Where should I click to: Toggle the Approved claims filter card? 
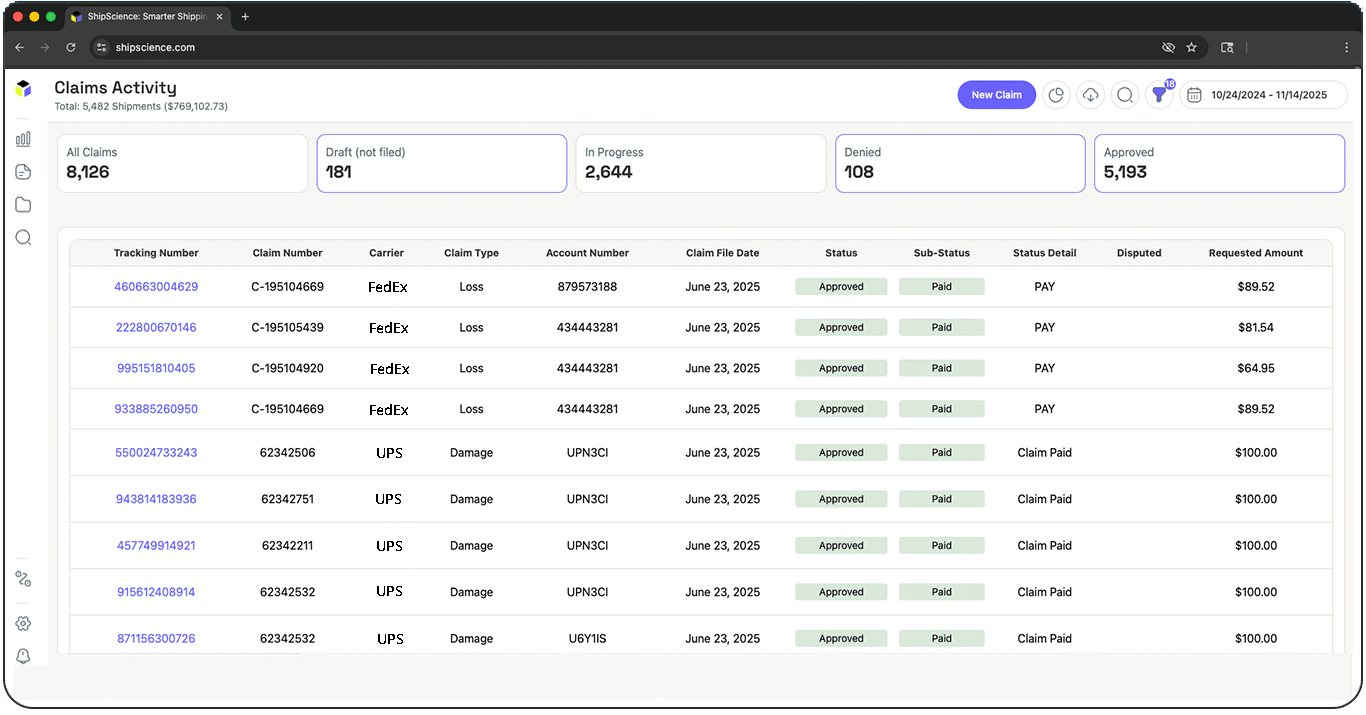click(1218, 163)
